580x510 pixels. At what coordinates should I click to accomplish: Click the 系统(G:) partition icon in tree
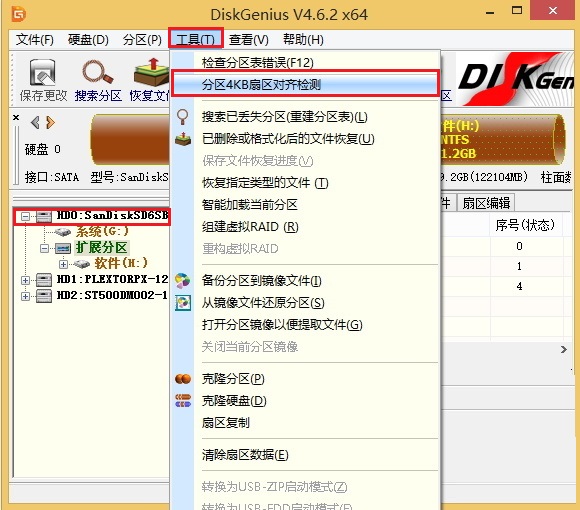(63, 232)
